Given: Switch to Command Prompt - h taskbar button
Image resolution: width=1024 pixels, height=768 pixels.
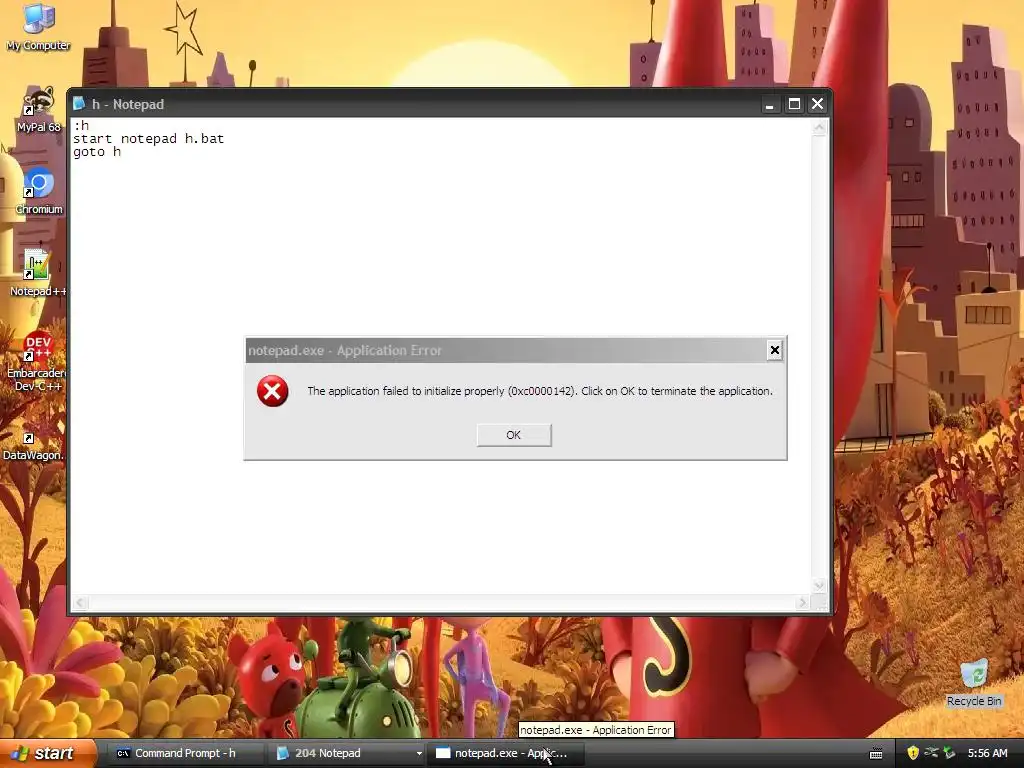Looking at the screenshot, I should pos(184,753).
